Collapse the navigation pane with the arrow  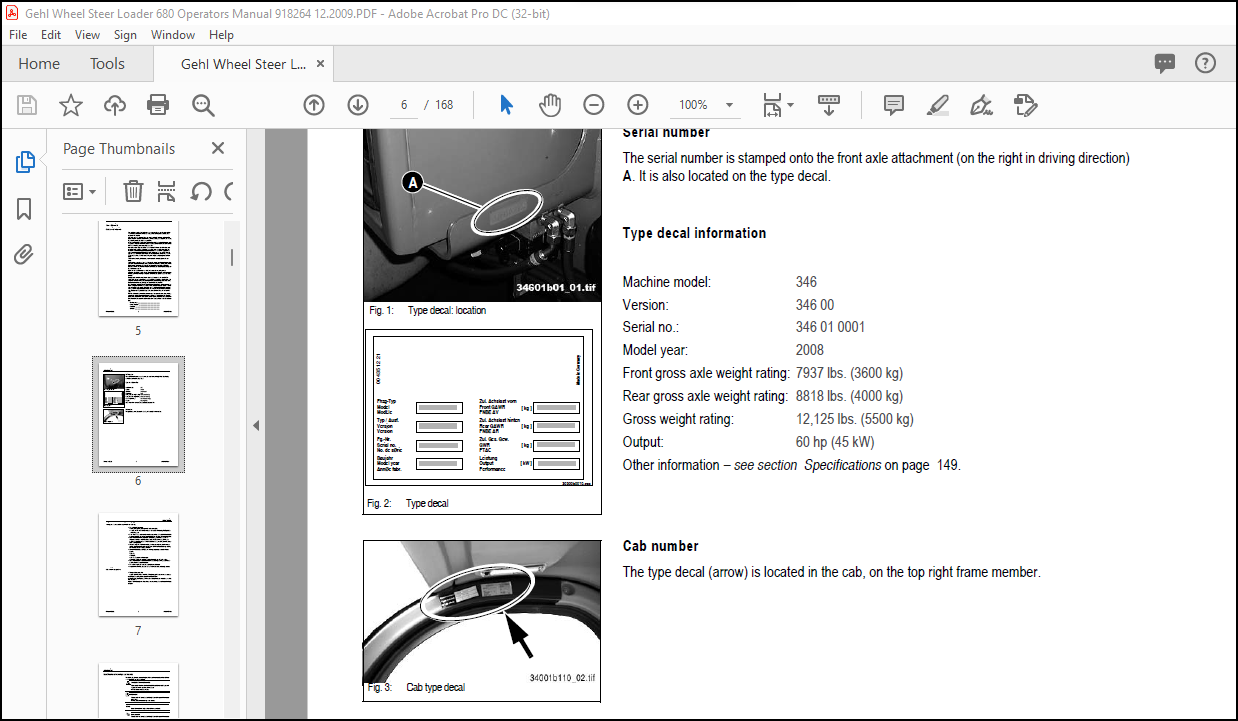(256, 425)
